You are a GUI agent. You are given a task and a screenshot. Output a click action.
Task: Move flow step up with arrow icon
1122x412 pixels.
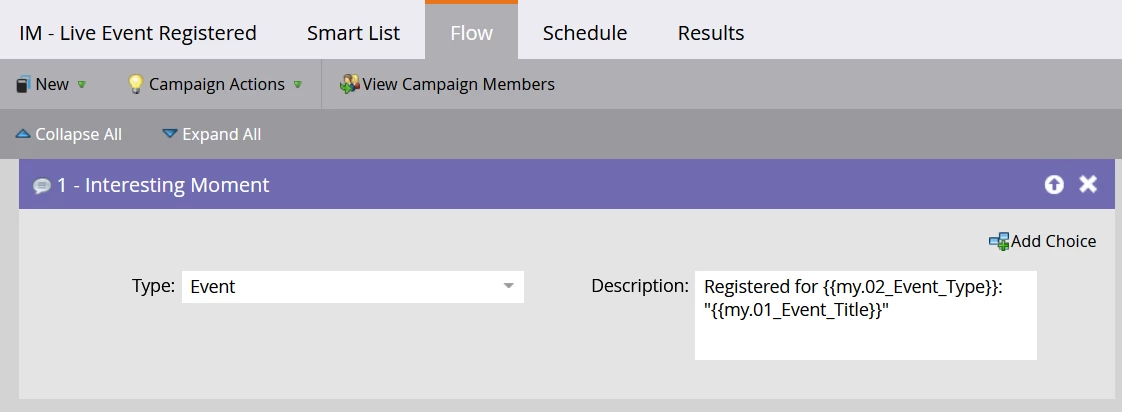coord(1054,184)
